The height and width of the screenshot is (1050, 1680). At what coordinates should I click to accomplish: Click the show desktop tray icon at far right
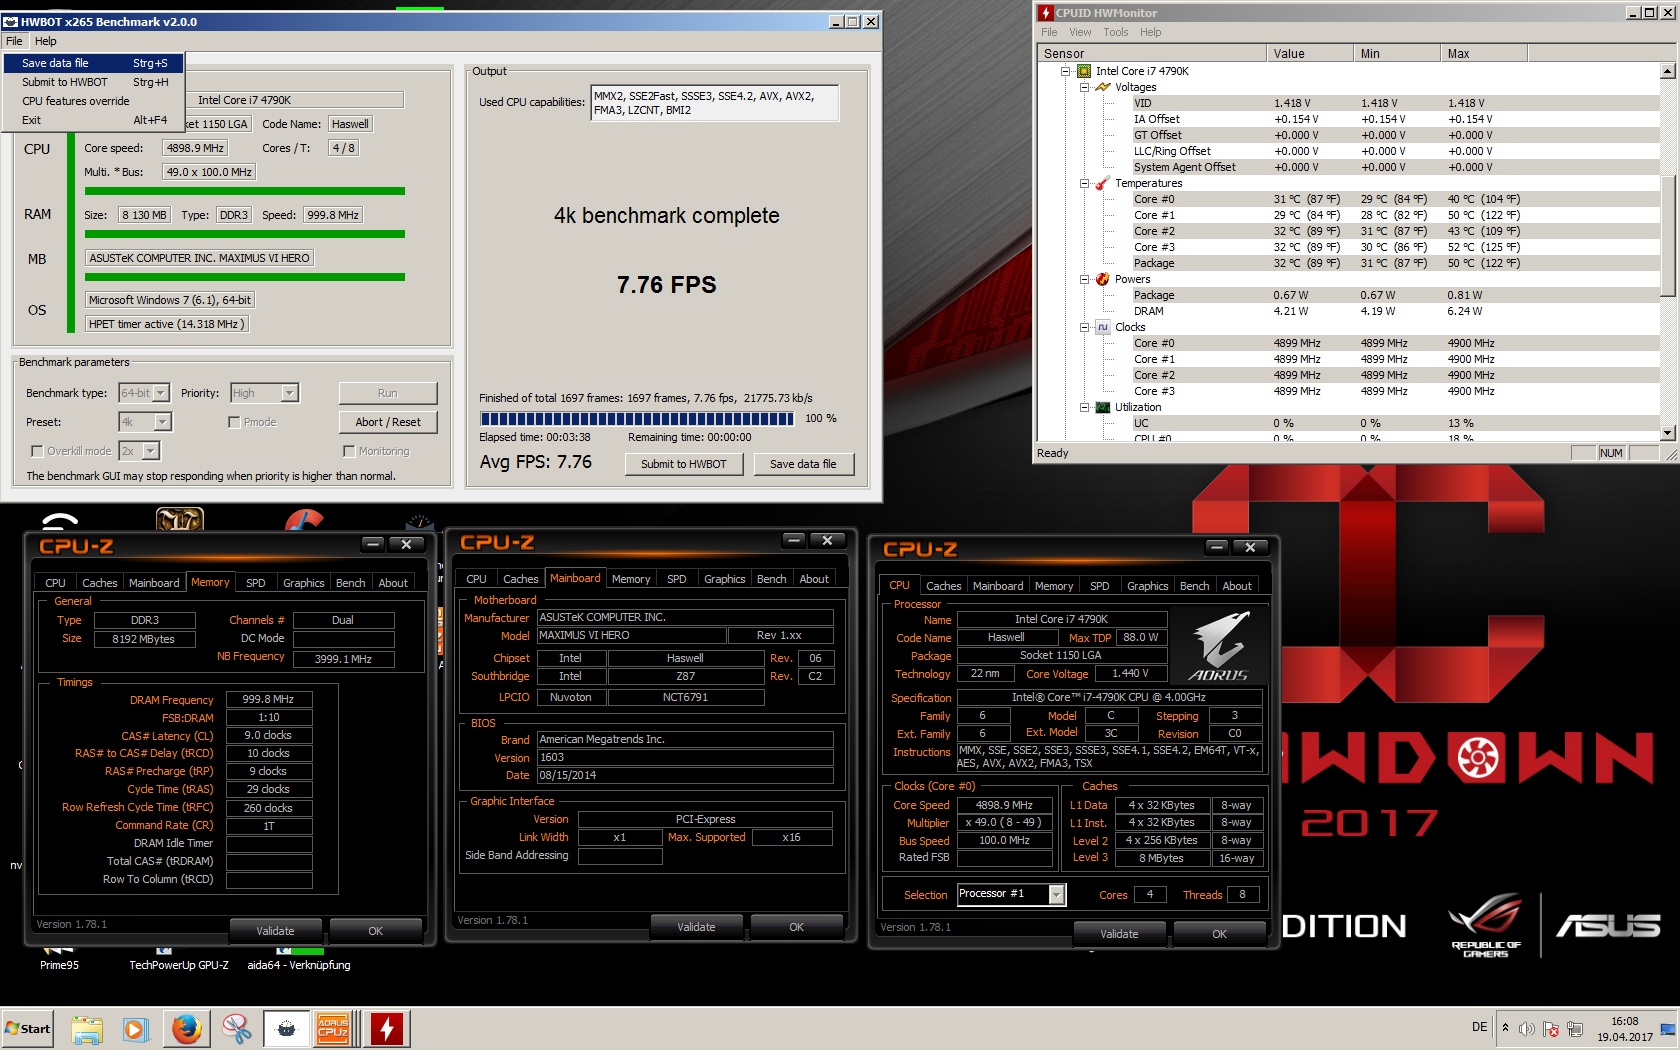tap(1668, 1029)
